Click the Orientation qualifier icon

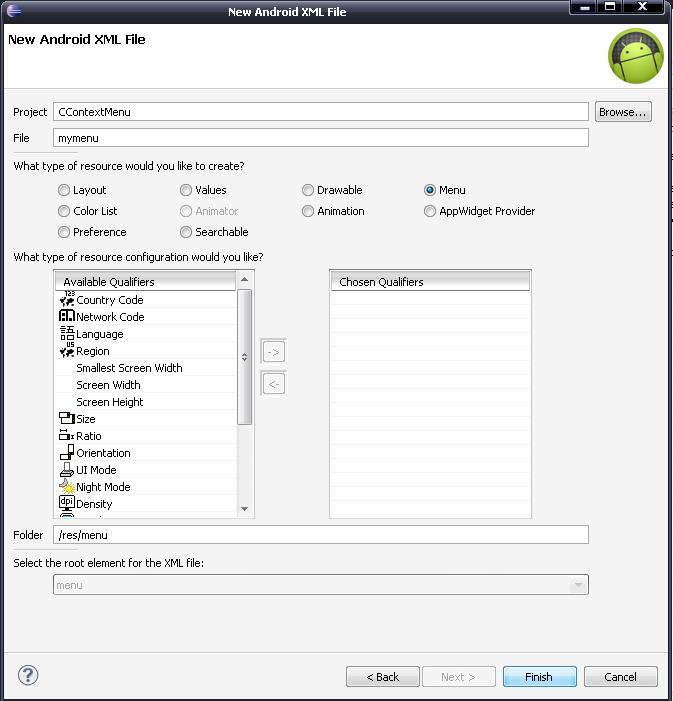click(67, 452)
